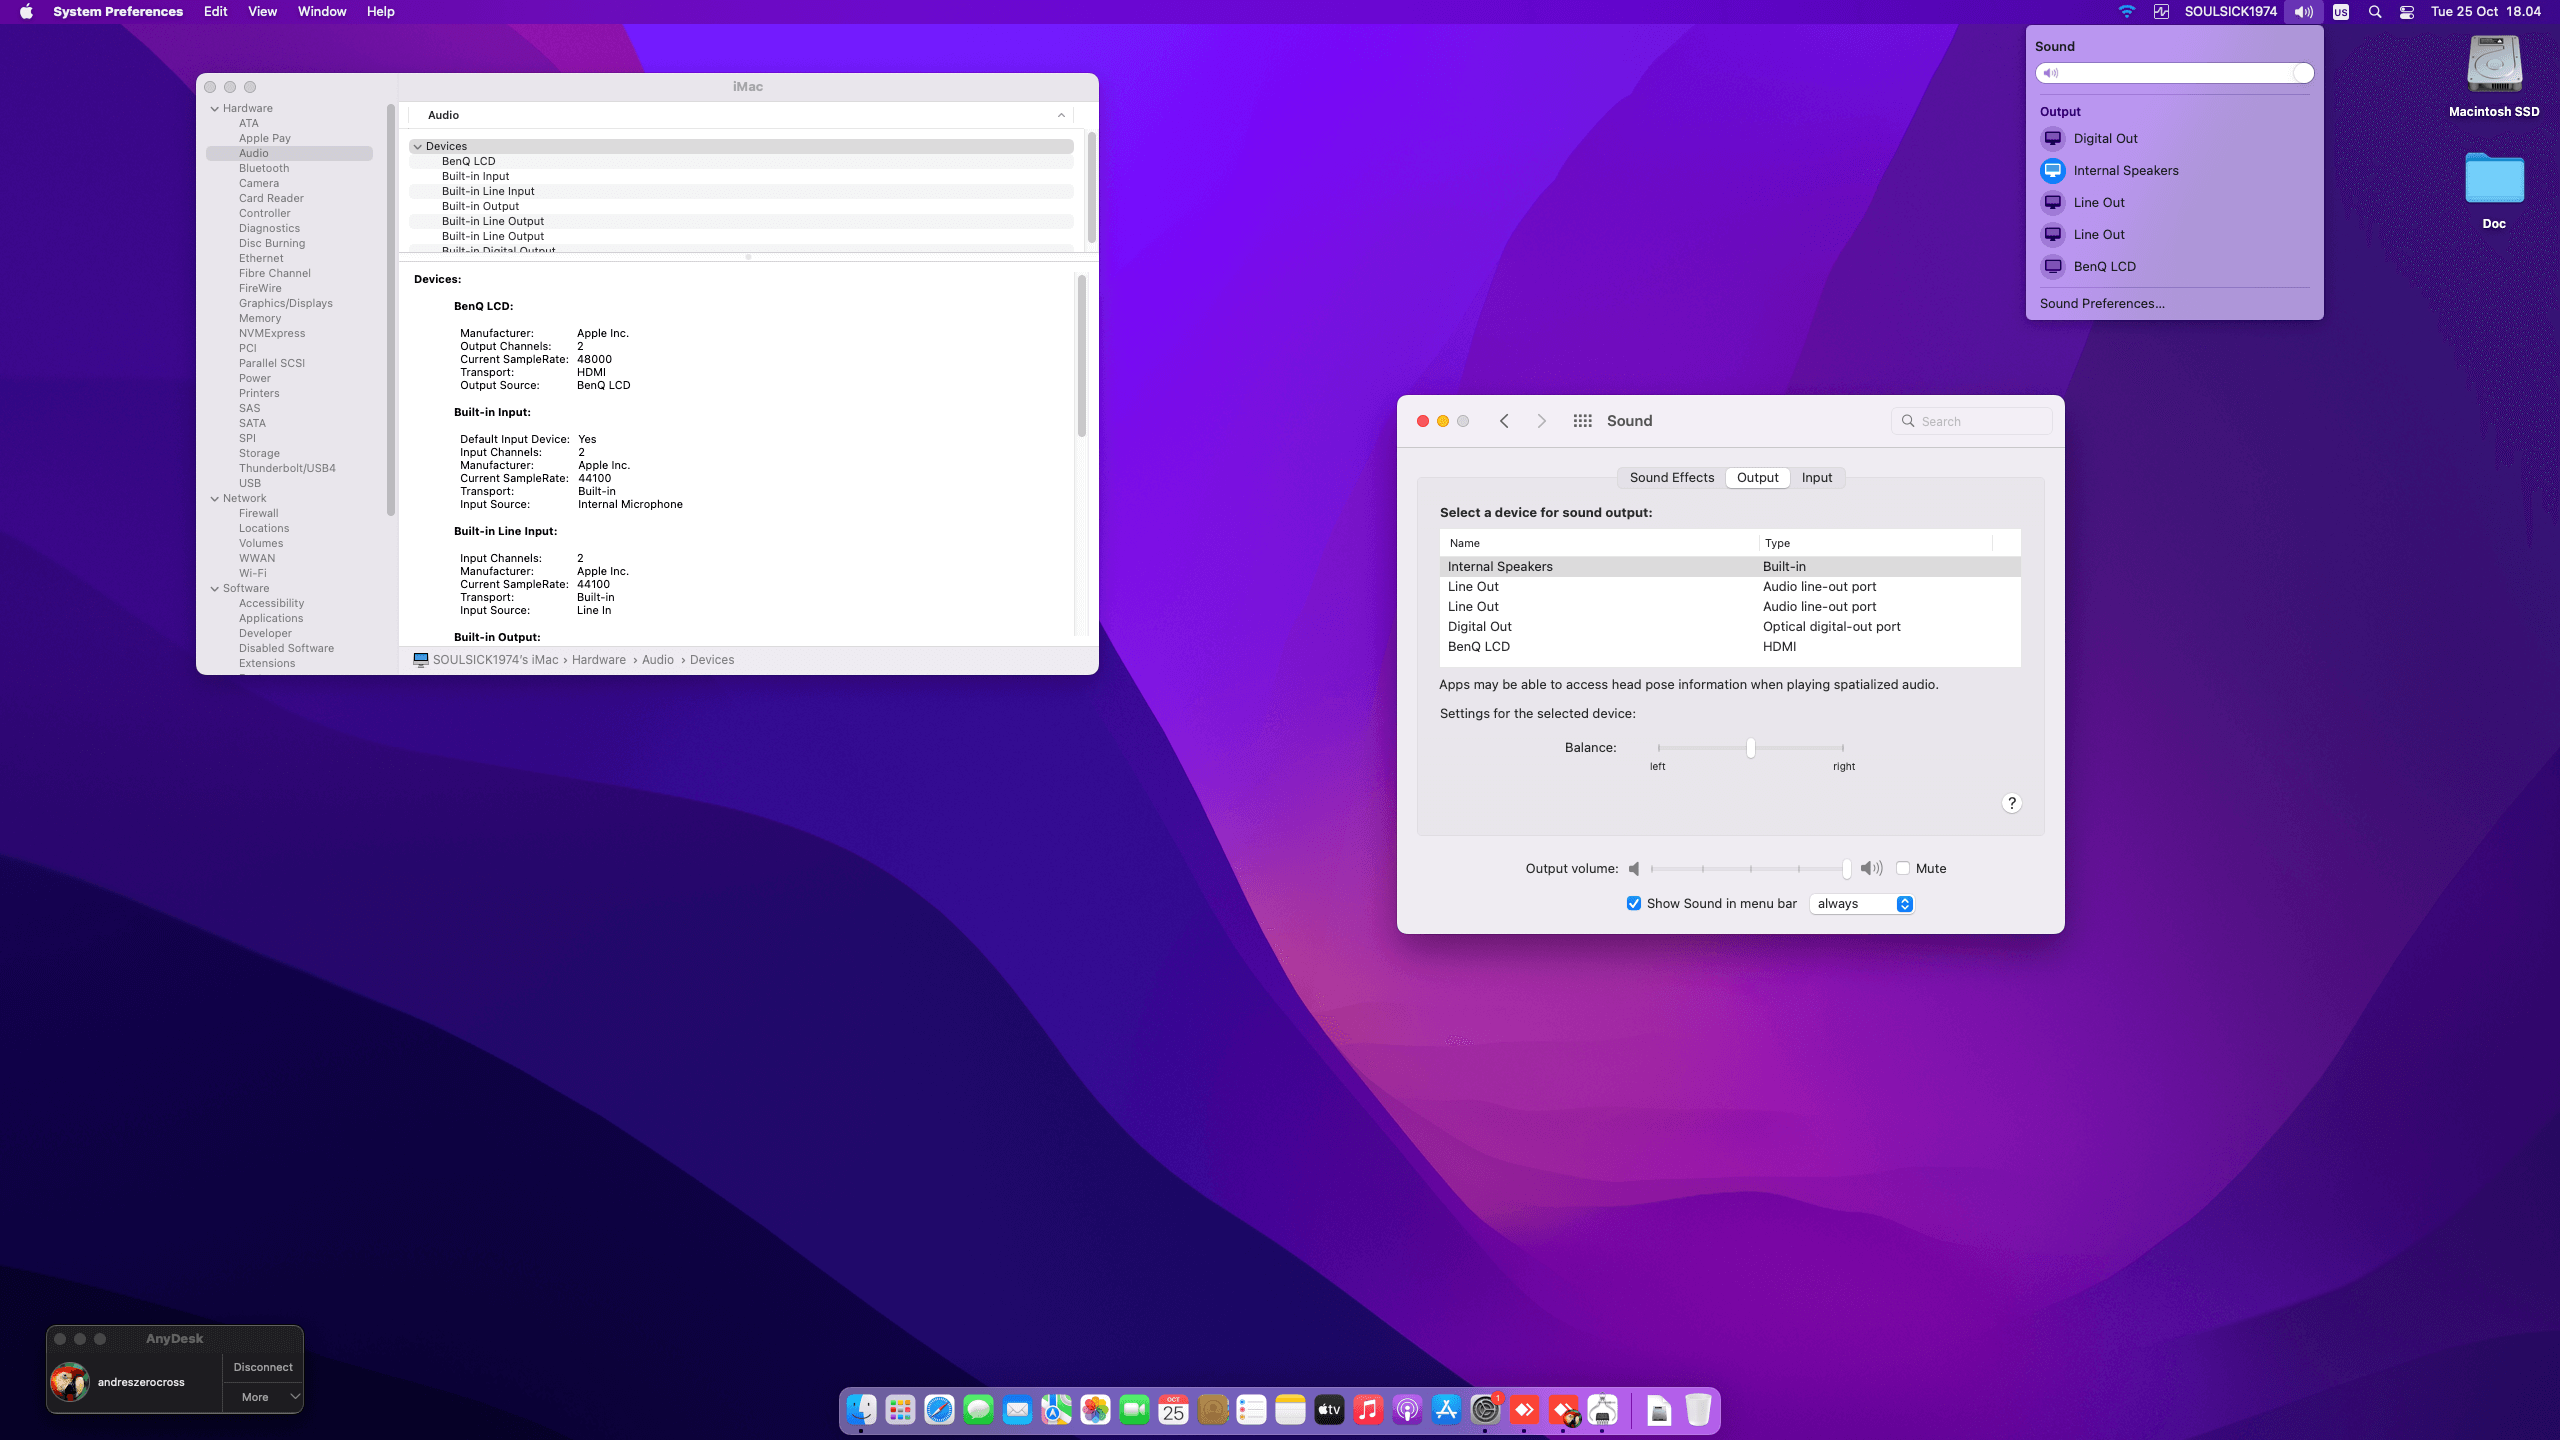The width and height of the screenshot is (2560, 1440).
Task: Click the Search field in Sound window
Action: 1972,421
